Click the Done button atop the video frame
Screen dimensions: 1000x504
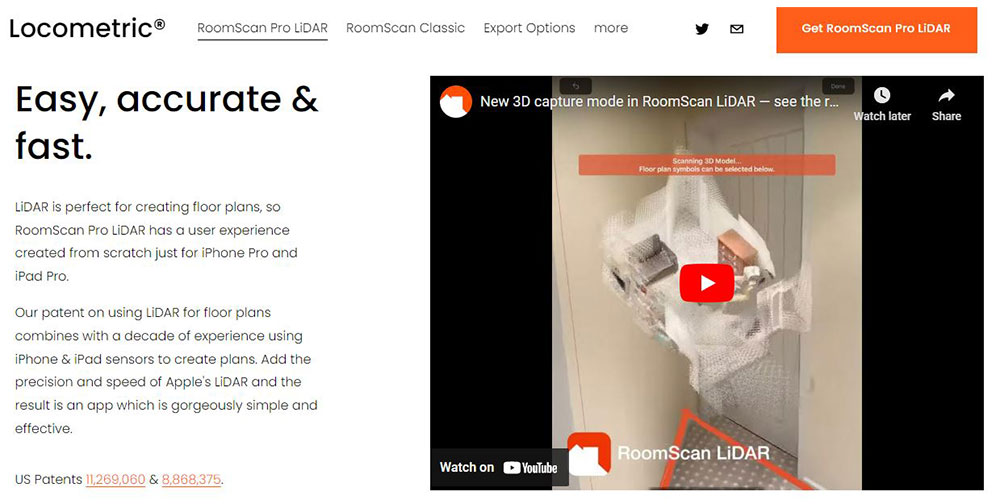coord(838,85)
